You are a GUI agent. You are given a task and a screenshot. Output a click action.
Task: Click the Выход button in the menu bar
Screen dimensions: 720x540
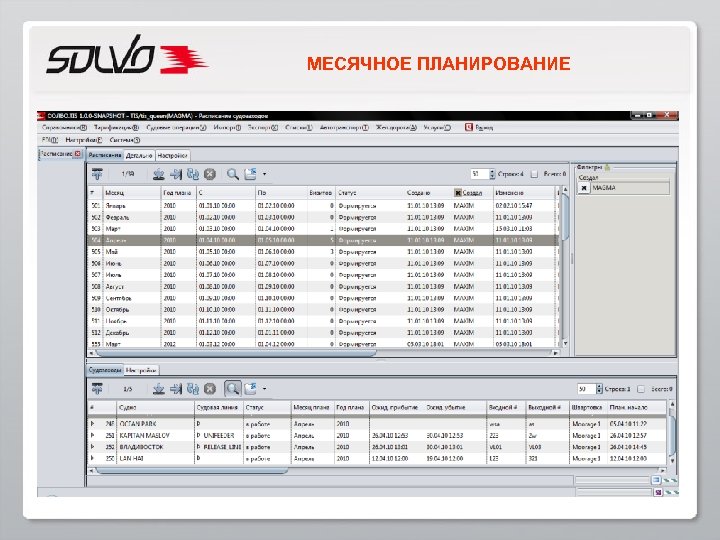coord(479,128)
